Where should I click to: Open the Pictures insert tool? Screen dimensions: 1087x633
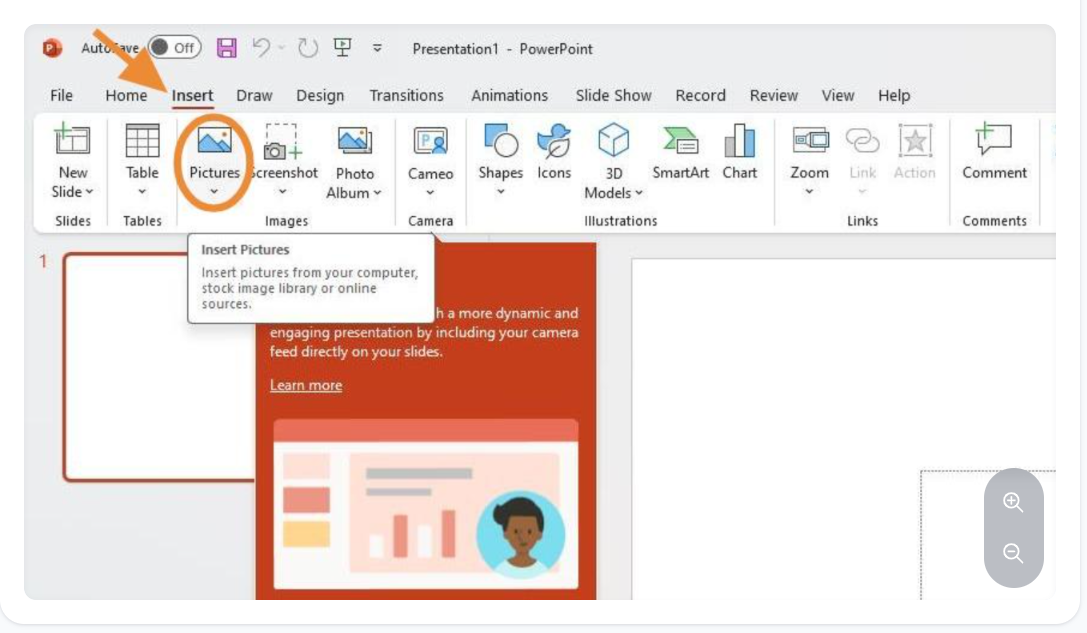click(x=213, y=160)
